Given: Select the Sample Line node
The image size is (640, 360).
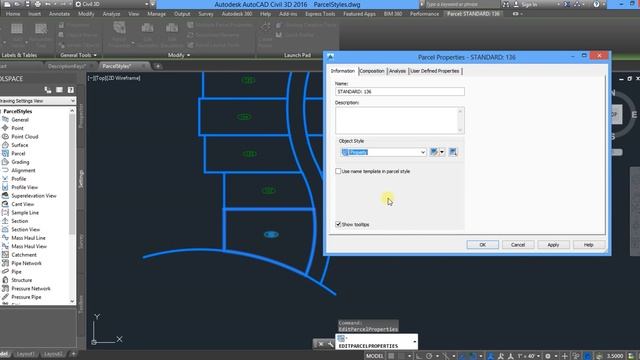Looking at the screenshot, I should (x=25, y=213).
